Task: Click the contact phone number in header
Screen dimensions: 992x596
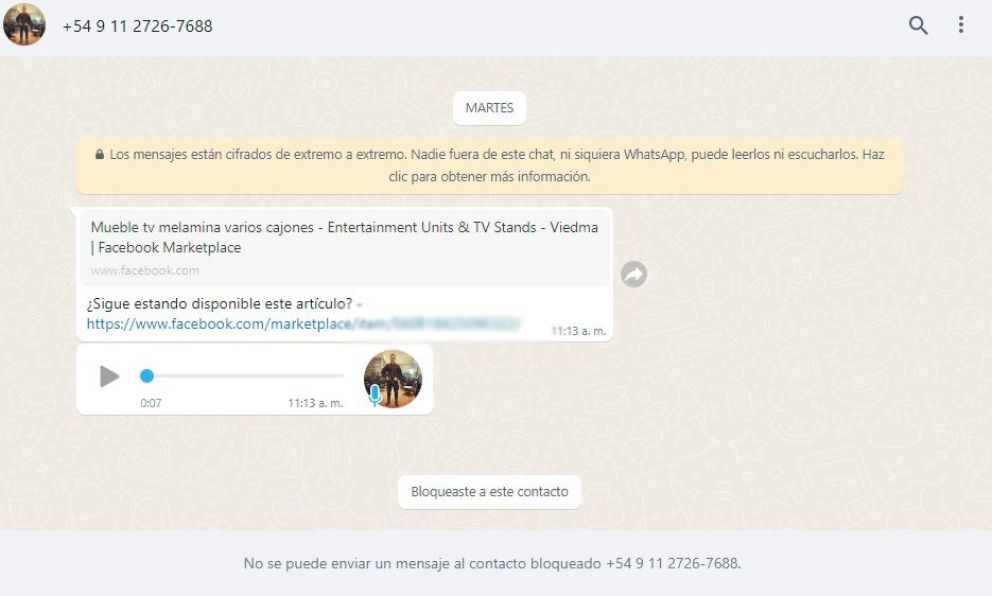Action: (x=137, y=26)
